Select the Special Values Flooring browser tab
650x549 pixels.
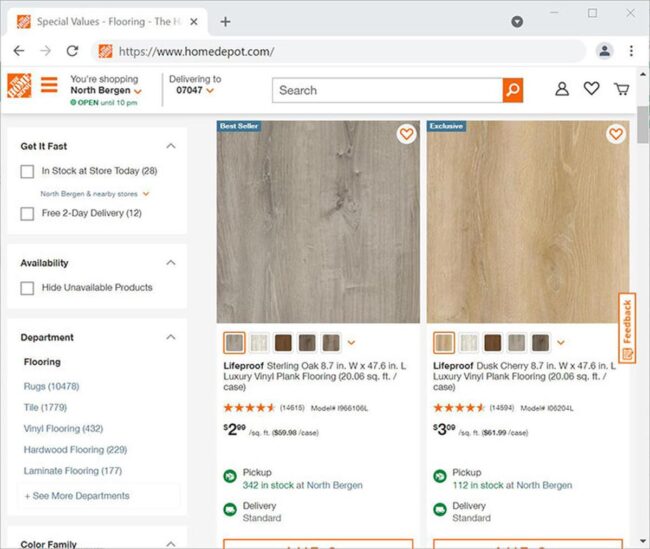[107, 22]
